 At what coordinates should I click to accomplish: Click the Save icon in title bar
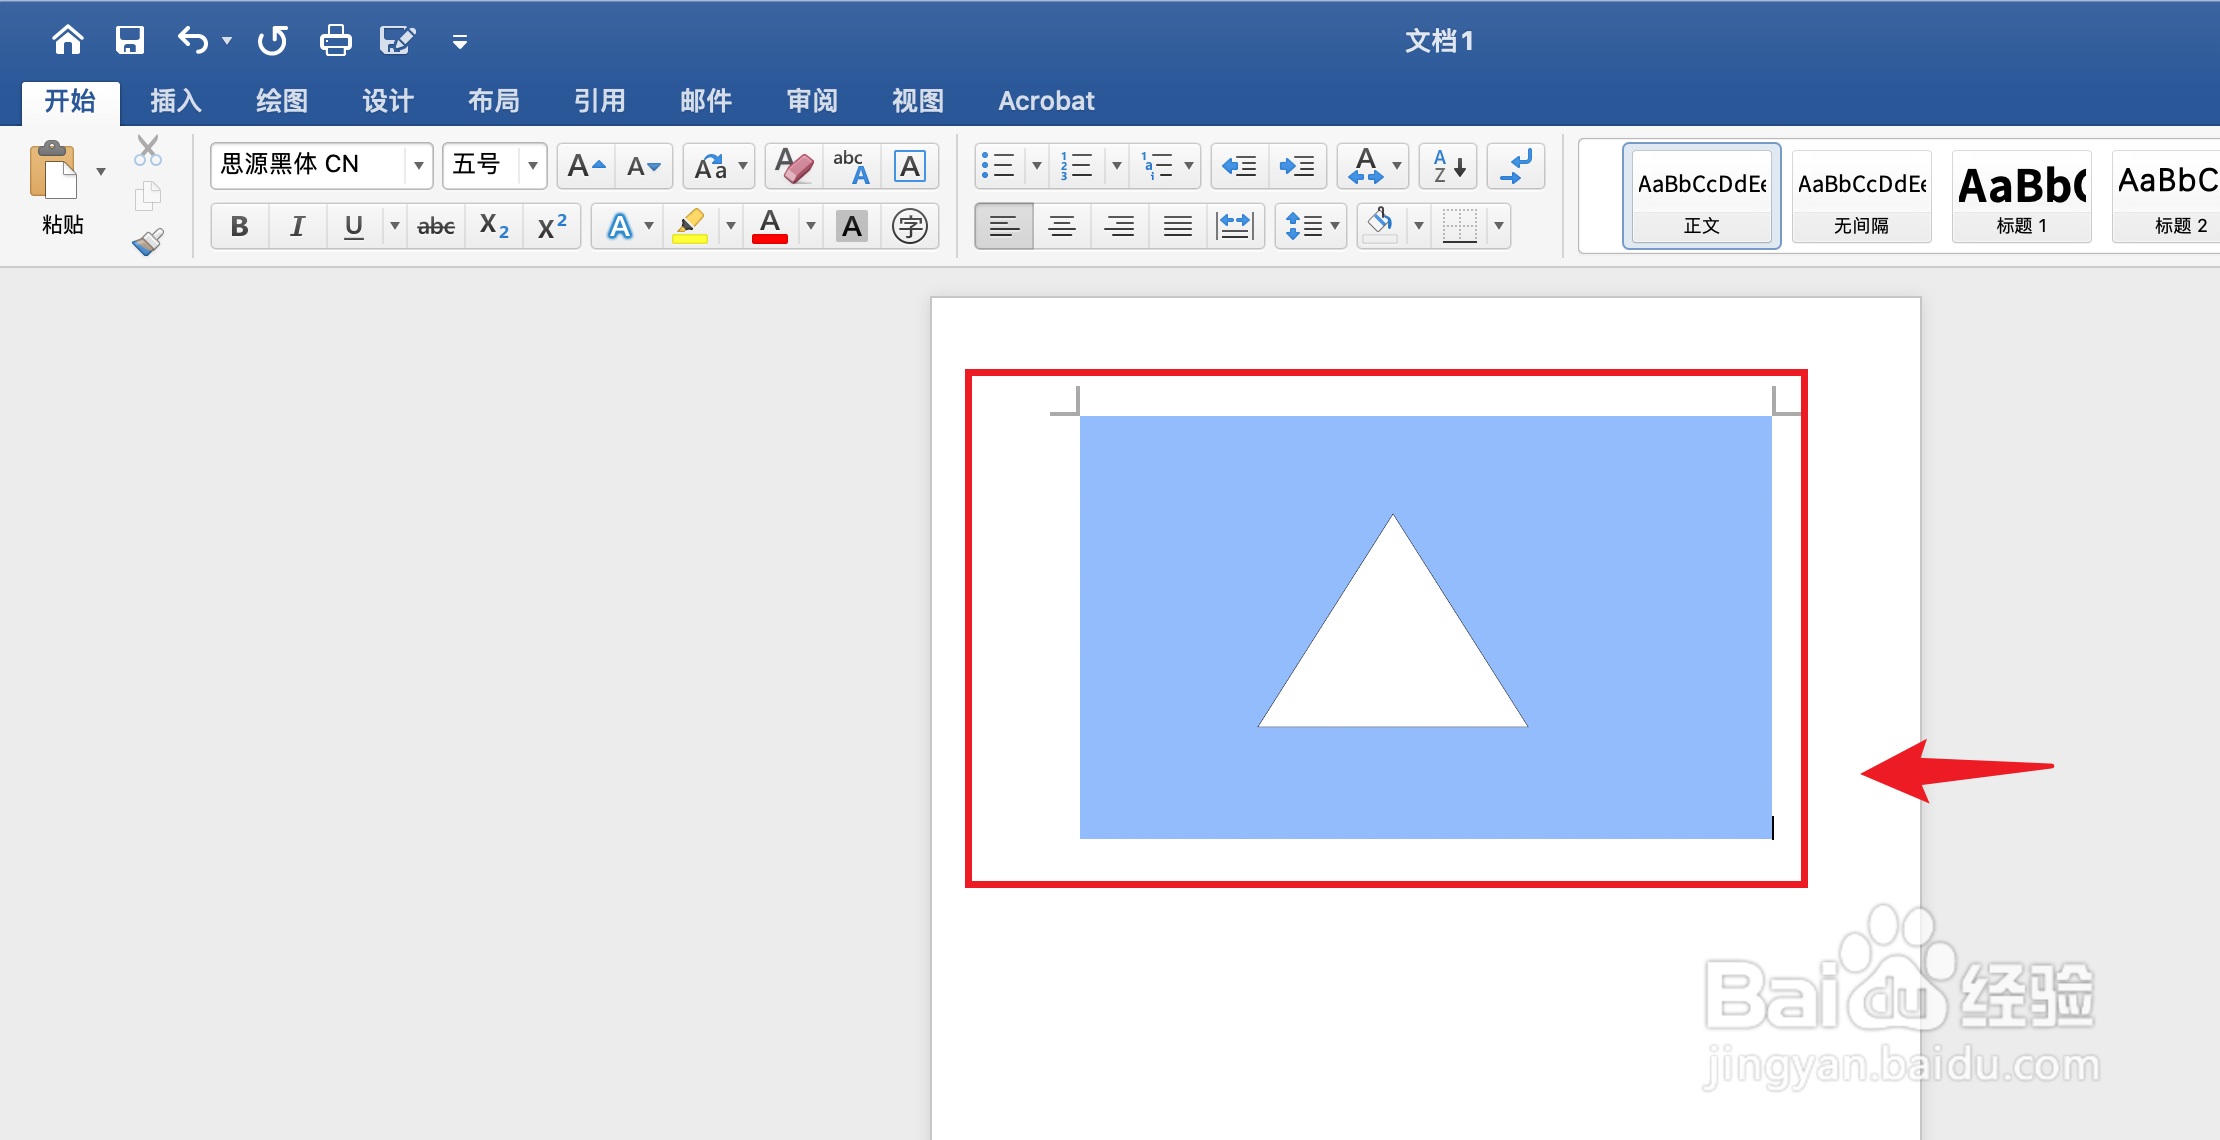[130, 41]
